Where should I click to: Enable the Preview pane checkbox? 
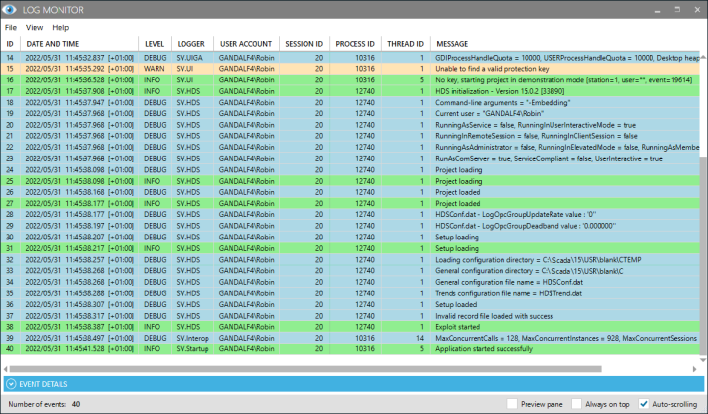(x=511, y=404)
